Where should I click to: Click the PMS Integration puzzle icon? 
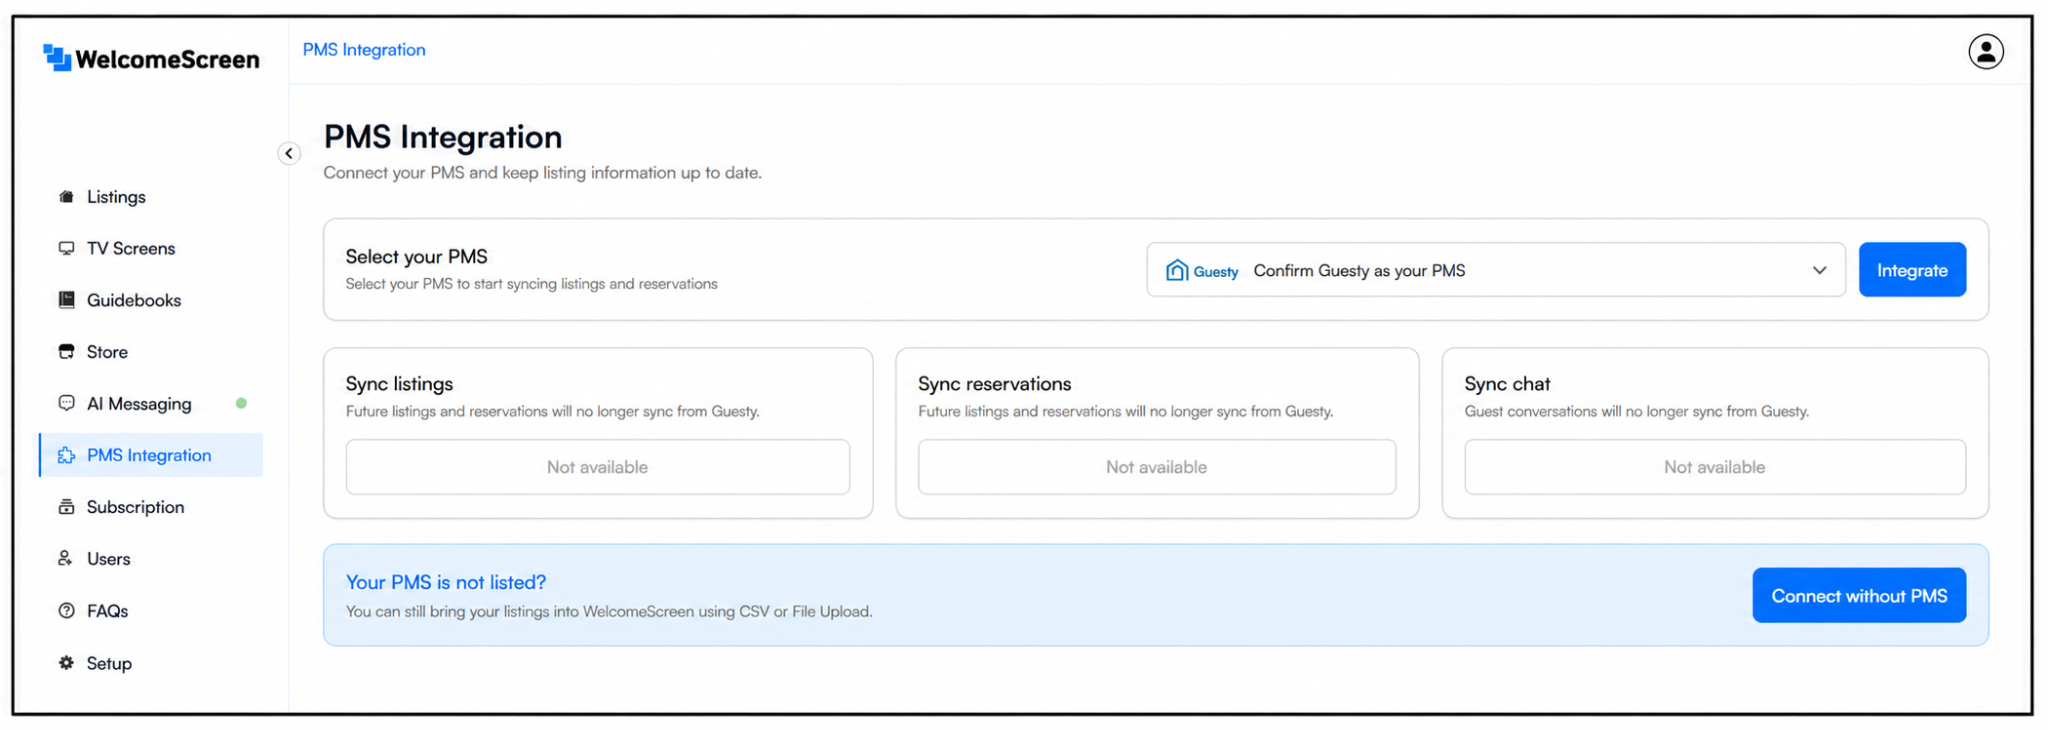pyautogui.click(x=66, y=455)
